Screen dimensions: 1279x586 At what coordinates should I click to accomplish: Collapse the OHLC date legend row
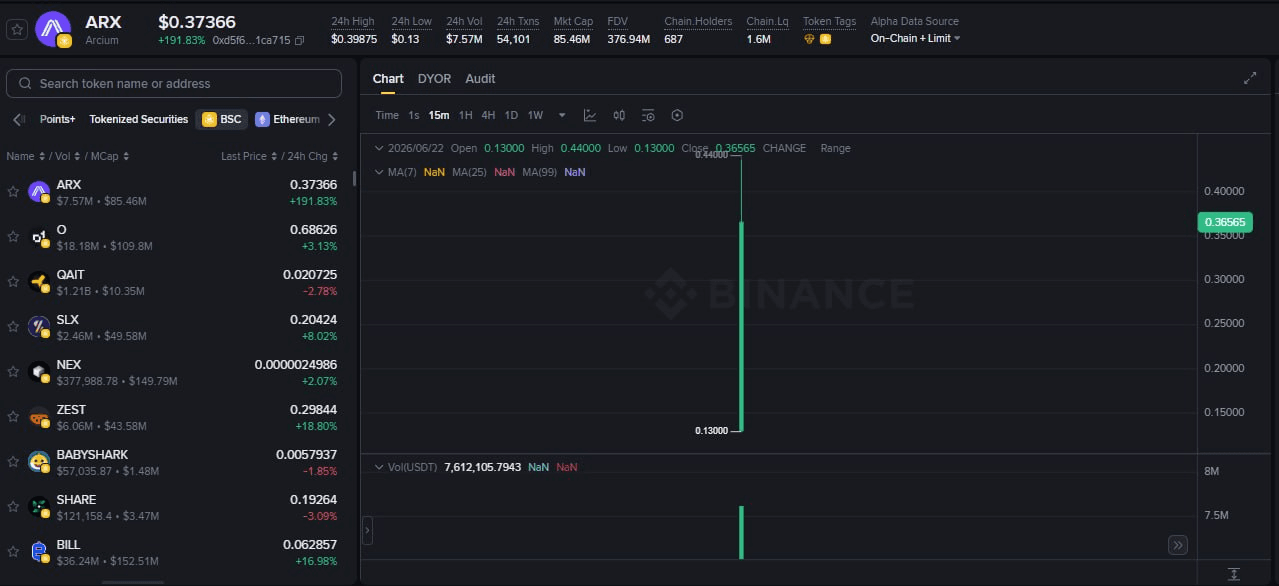click(x=379, y=148)
